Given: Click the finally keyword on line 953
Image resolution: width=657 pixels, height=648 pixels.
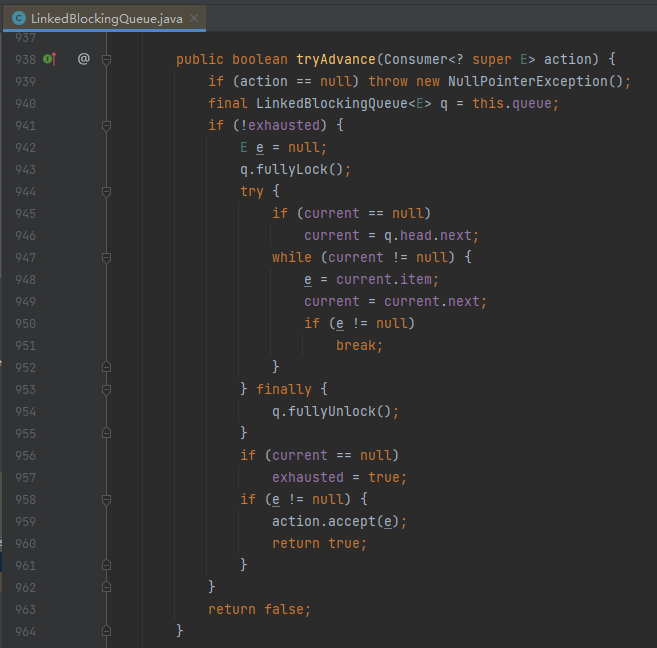Looking at the screenshot, I should (284, 390).
